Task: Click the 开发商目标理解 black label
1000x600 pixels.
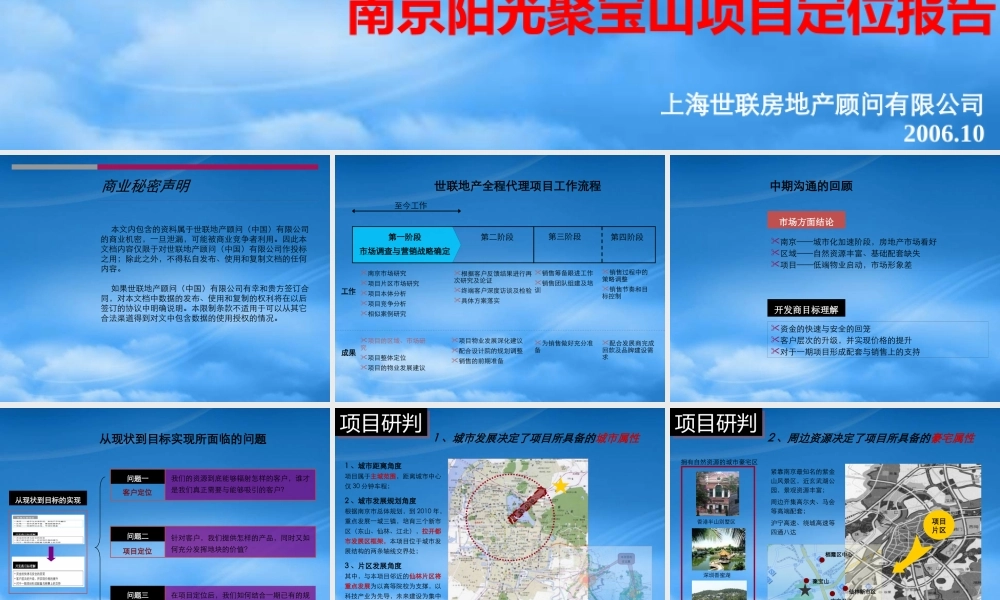Action: pos(806,309)
